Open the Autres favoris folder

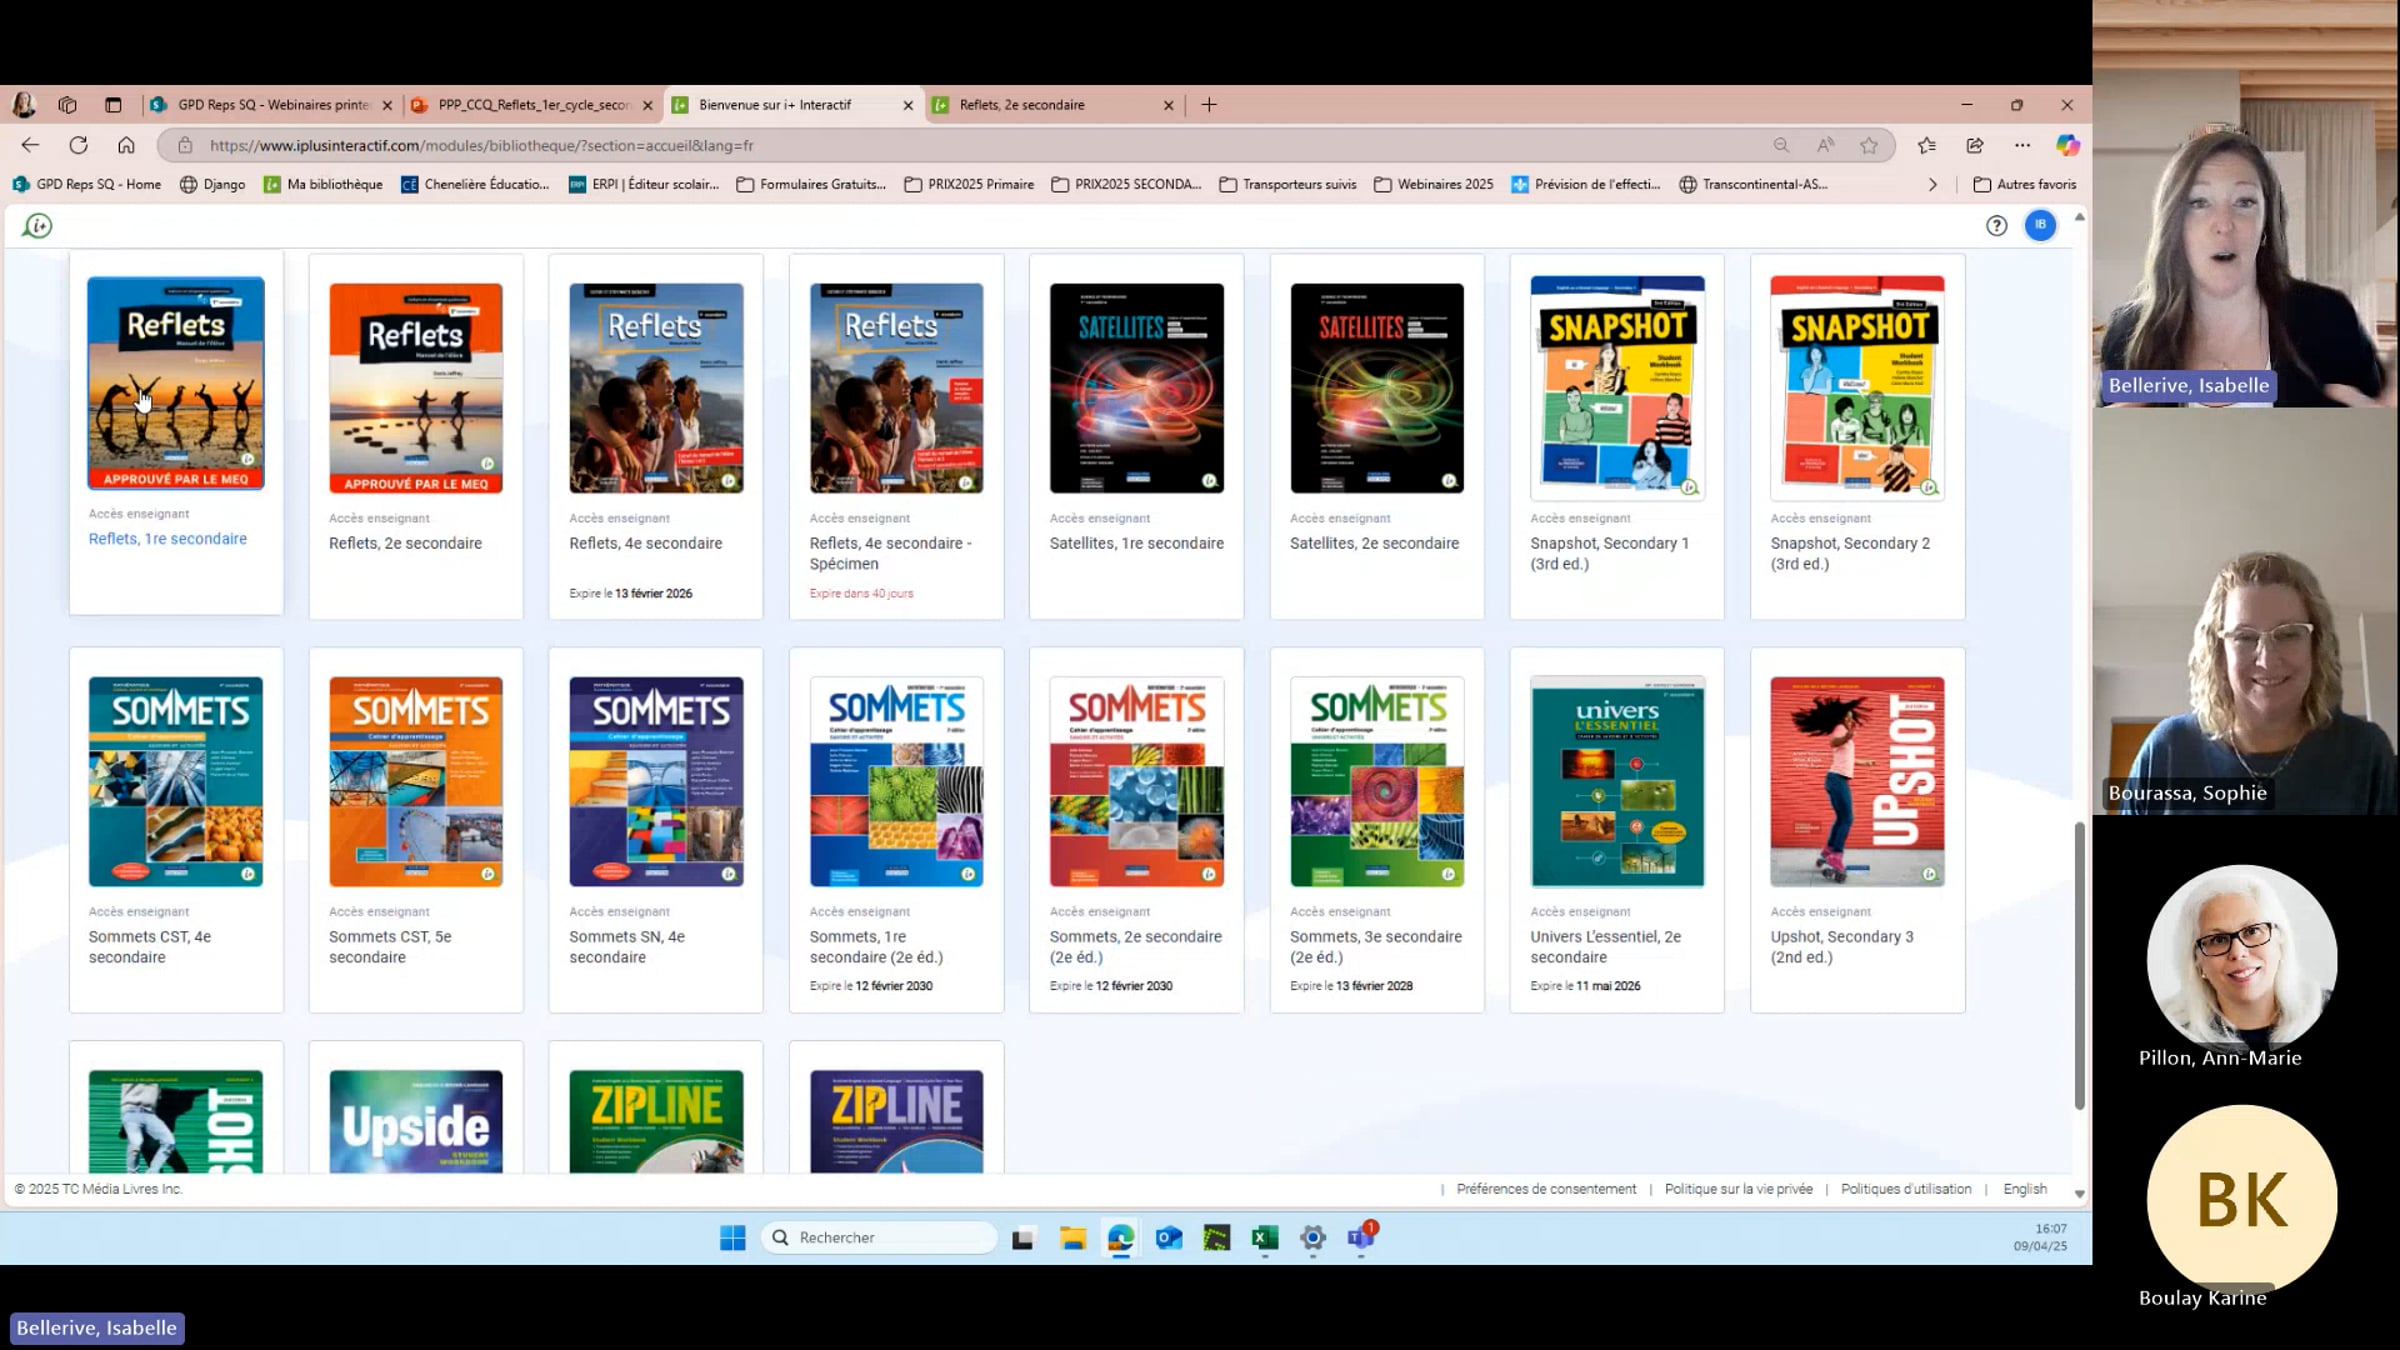[x=2025, y=184]
